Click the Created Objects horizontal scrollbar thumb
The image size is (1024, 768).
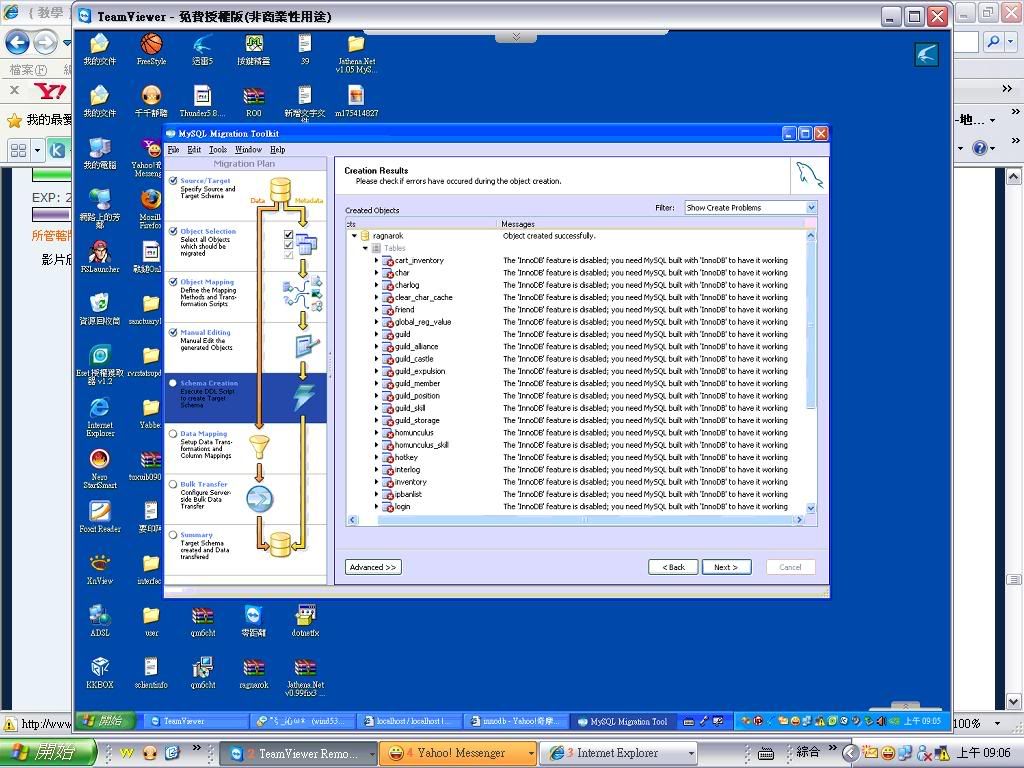[584, 520]
